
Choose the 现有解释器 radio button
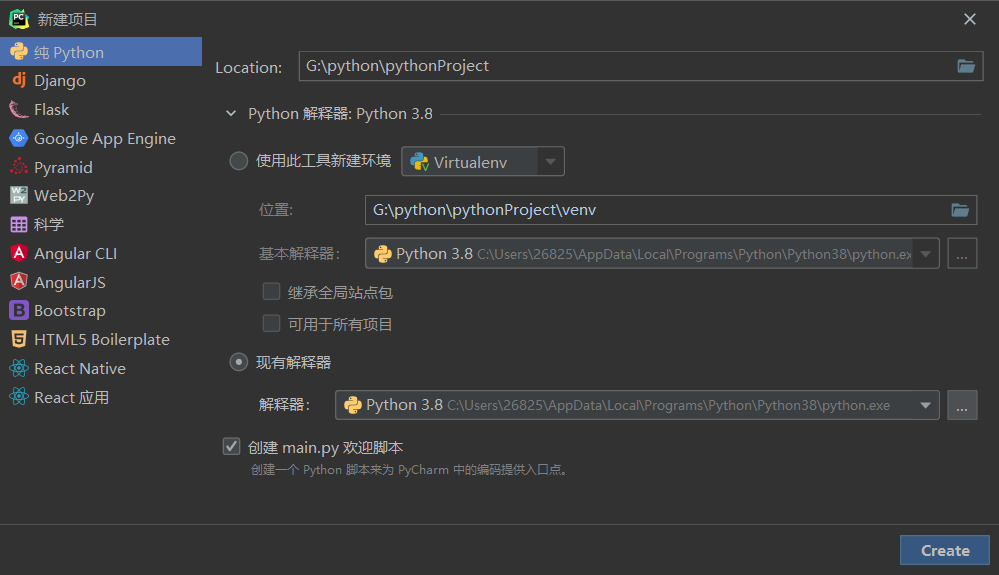tap(239, 362)
